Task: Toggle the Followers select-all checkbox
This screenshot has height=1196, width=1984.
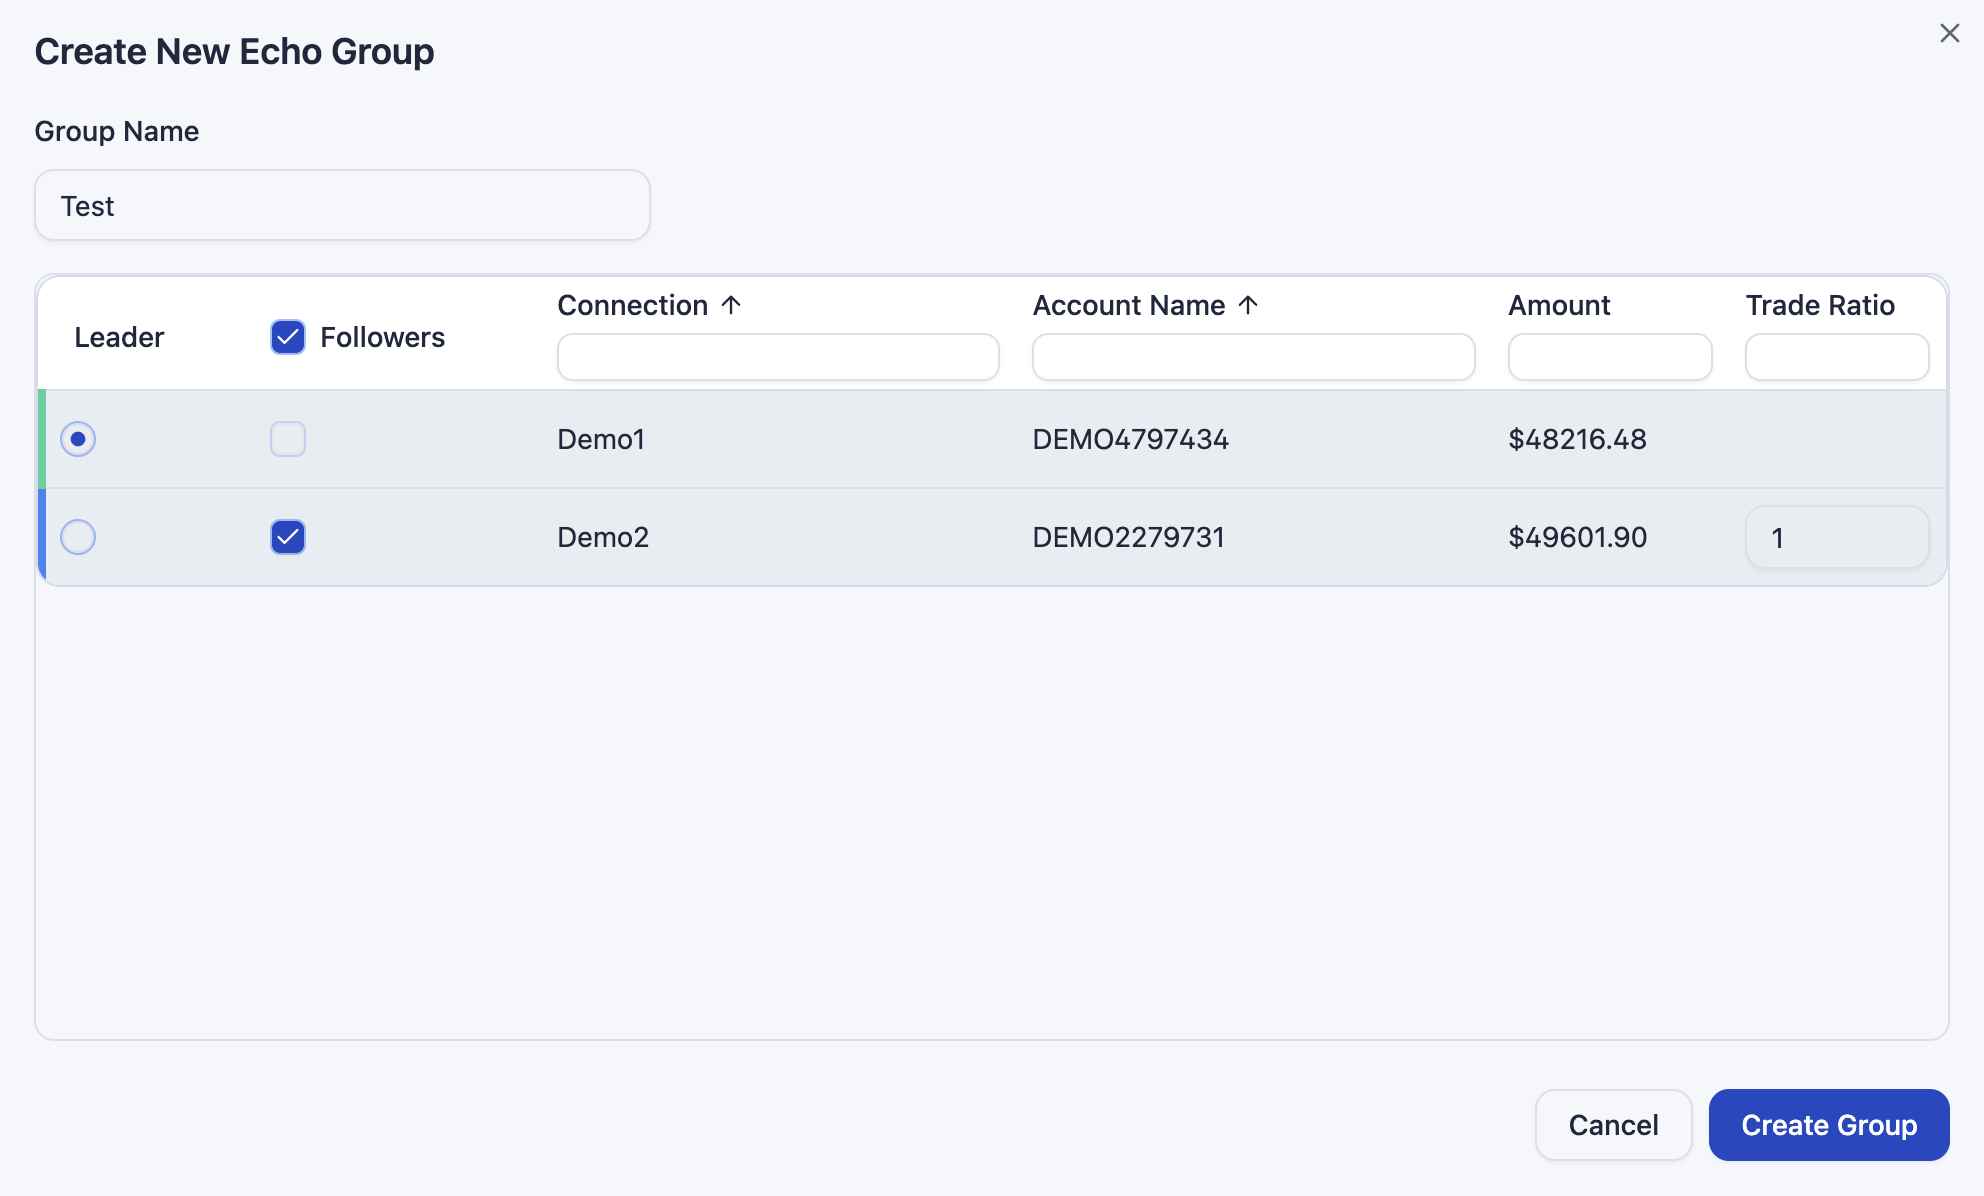Action: pyautogui.click(x=288, y=337)
